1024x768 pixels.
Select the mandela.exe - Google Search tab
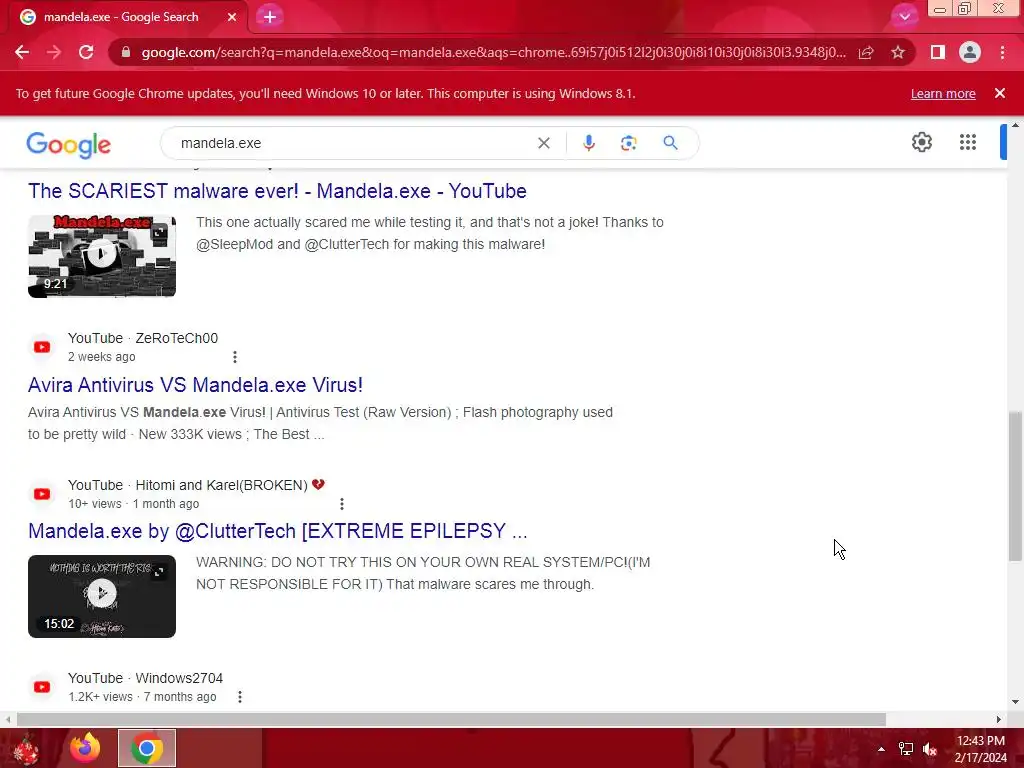tap(128, 17)
